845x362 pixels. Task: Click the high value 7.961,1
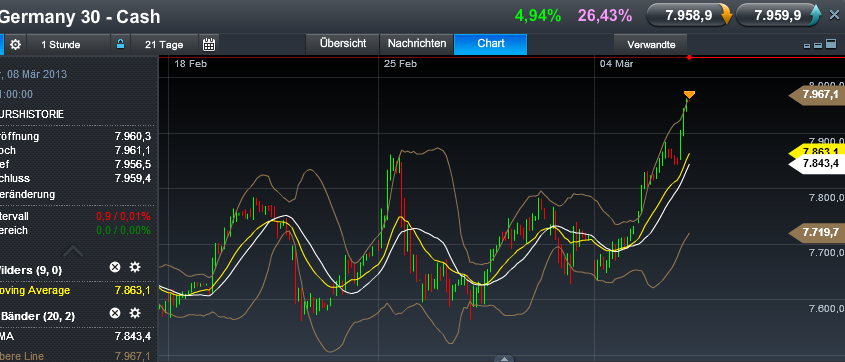tap(132, 150)
